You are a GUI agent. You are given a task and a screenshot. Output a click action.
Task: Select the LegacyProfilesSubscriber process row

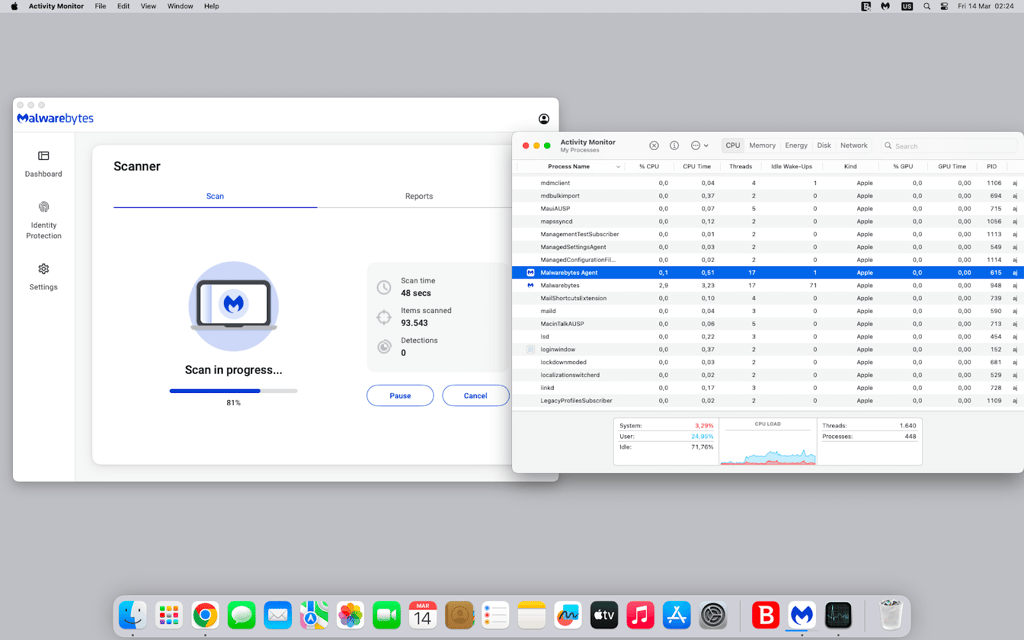click(x=768, y=400)
